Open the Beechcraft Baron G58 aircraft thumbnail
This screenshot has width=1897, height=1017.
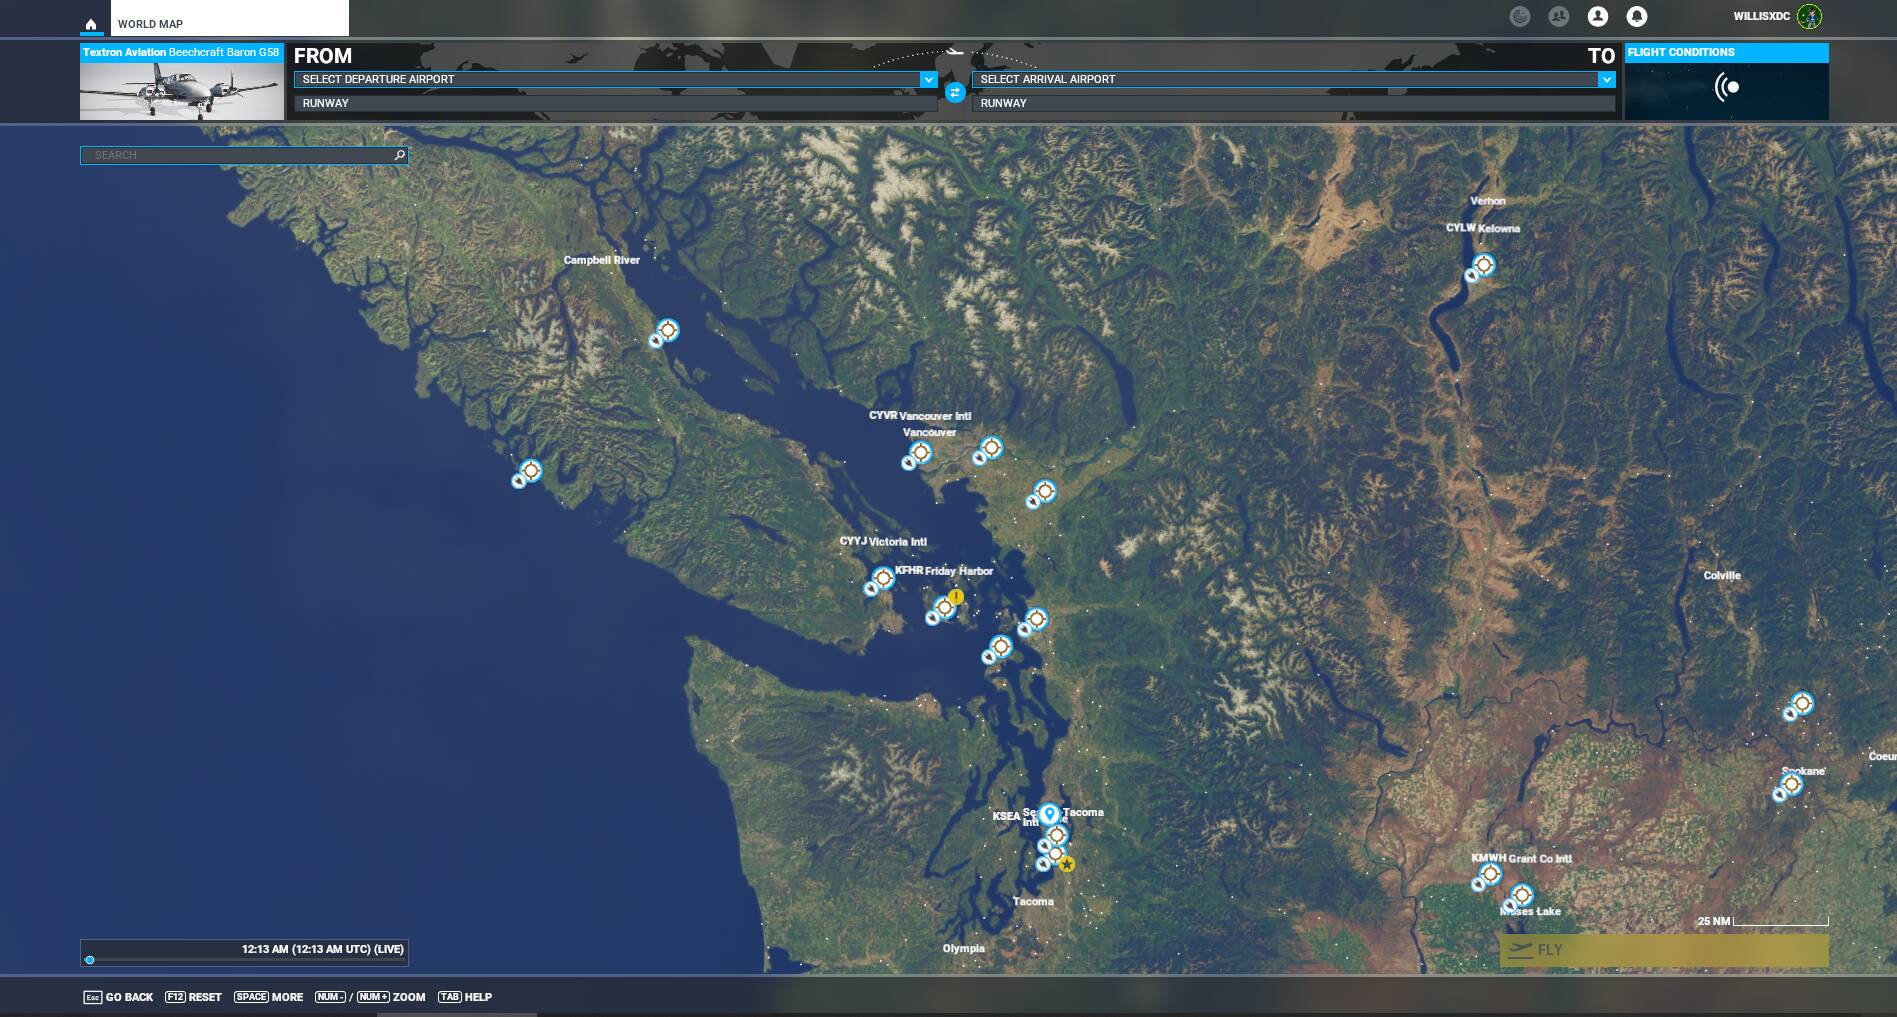click(182, 82)
